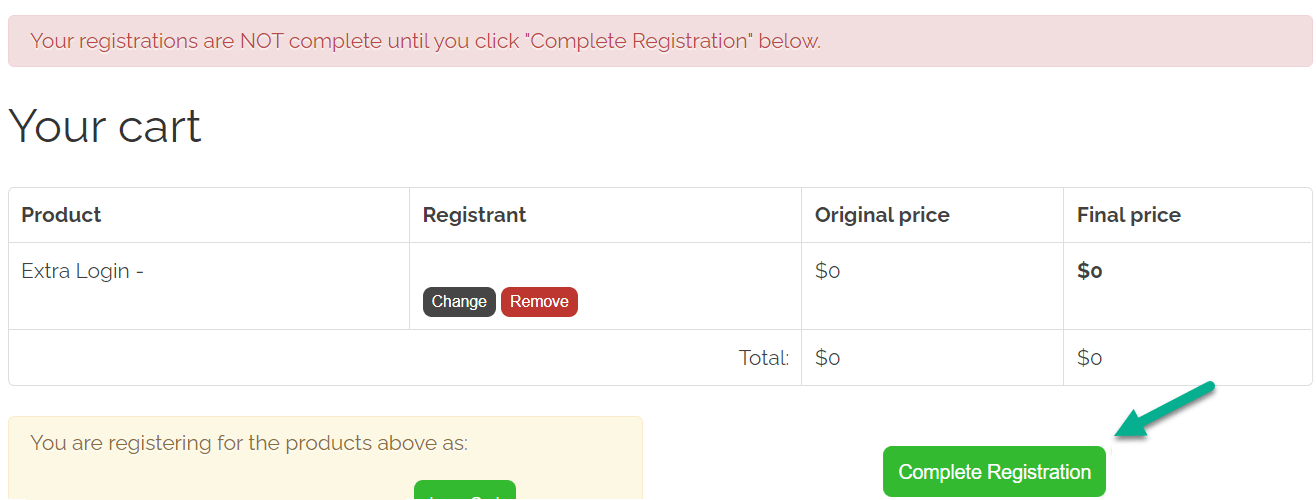Click the total row's final price $0
Screen dimensions: 1316x500
(x=1089, y=358)
